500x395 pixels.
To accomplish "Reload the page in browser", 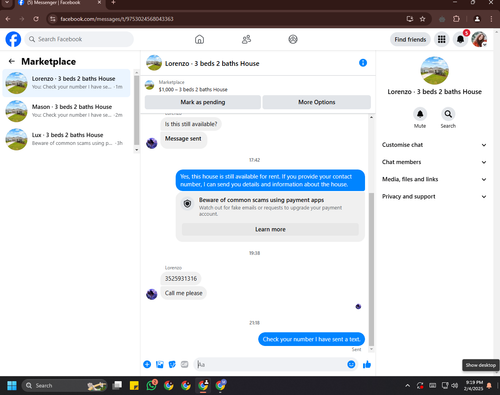I will tap(36, 19).
